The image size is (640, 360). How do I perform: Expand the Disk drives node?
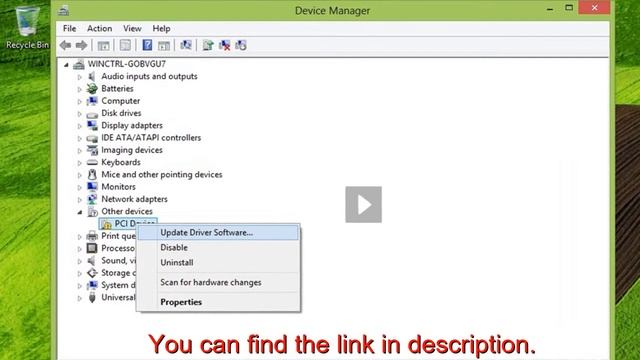tap(80, 113)
